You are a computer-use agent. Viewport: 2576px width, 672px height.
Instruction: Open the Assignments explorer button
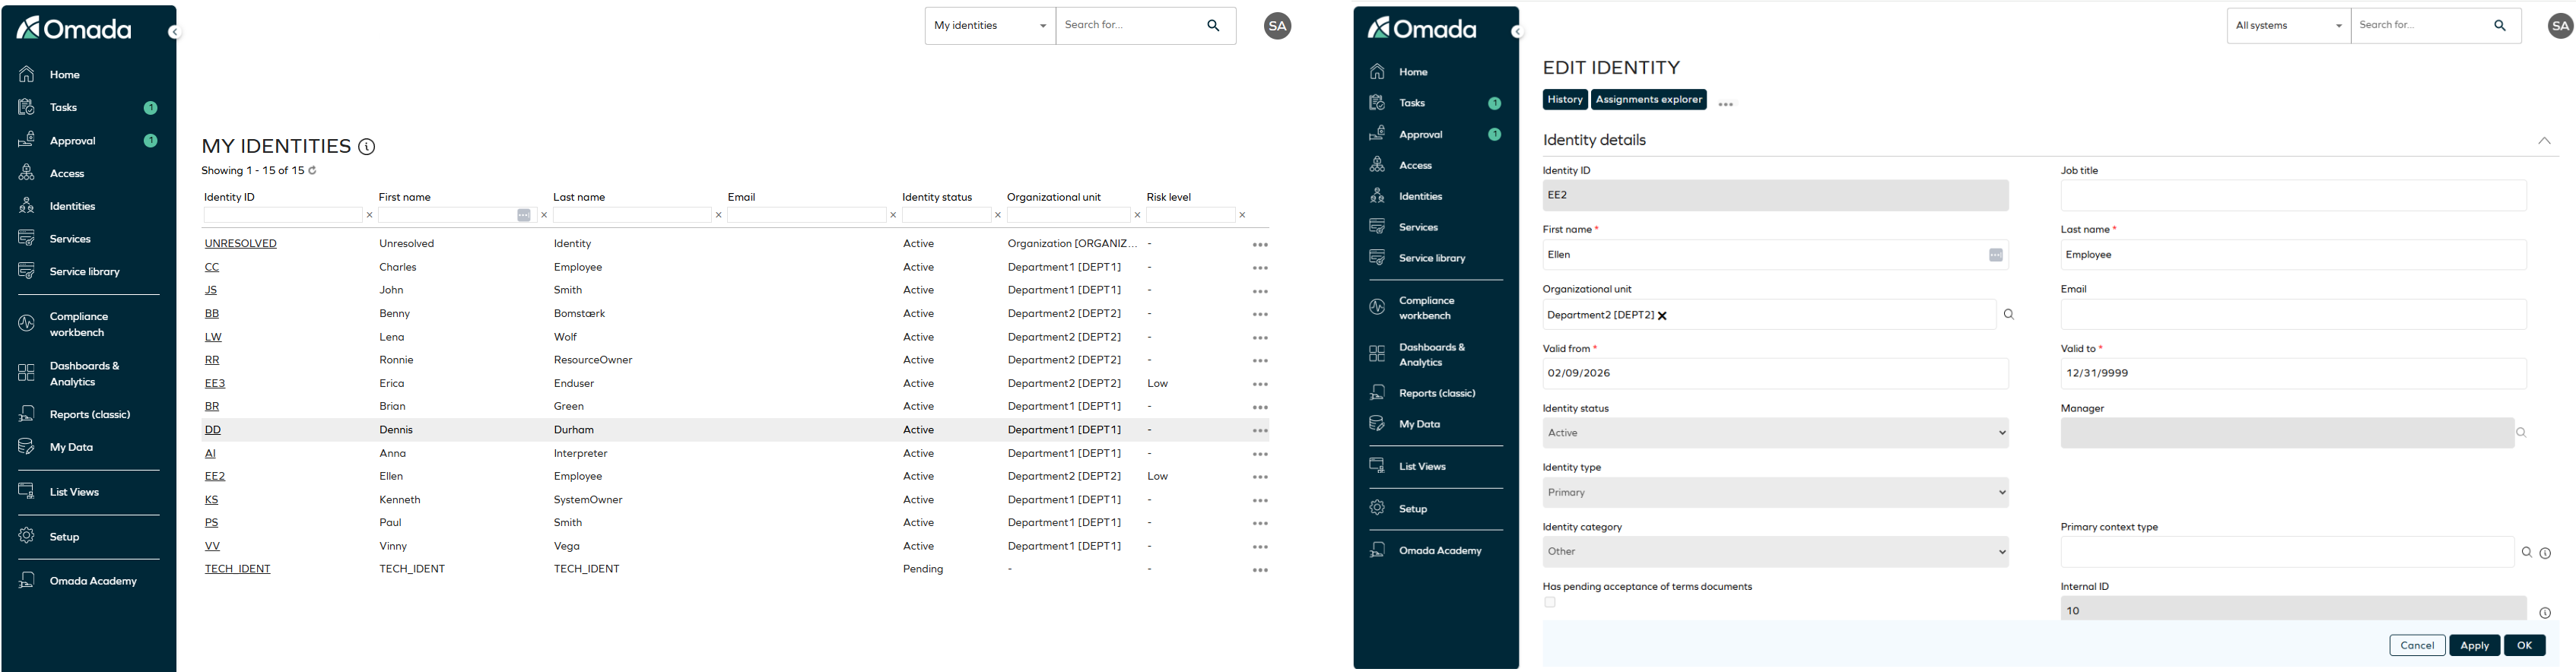1648,100
